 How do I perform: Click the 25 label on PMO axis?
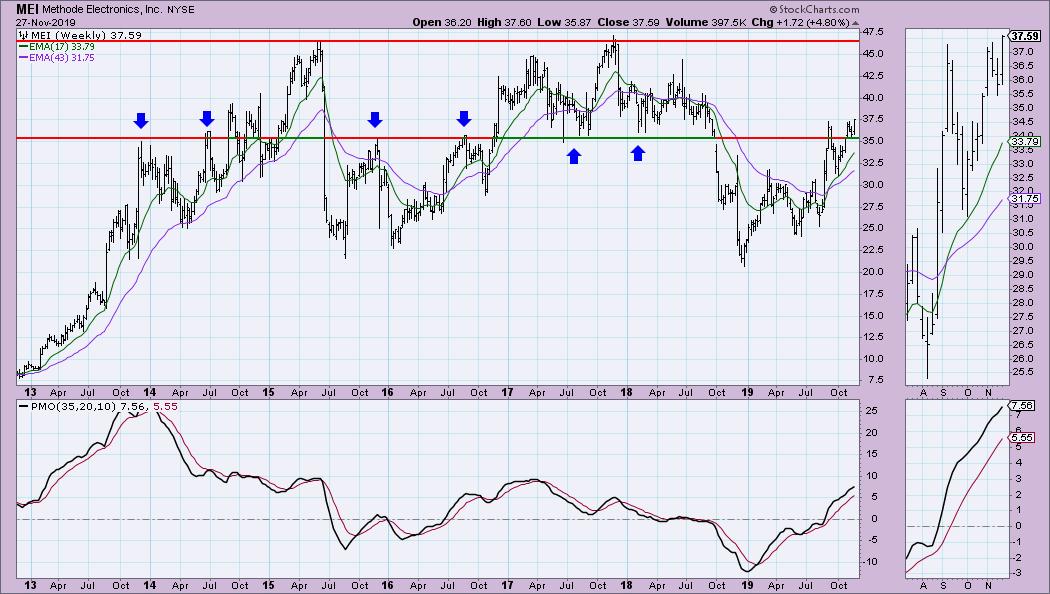(871, 411)
